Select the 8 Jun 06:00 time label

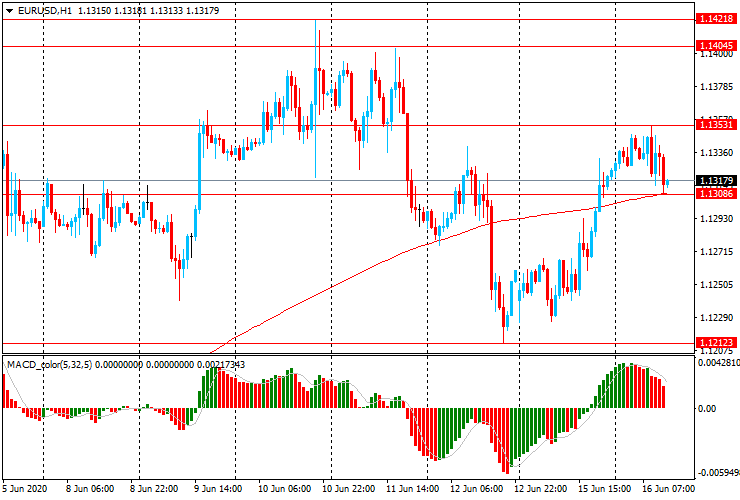pos(90,488)
